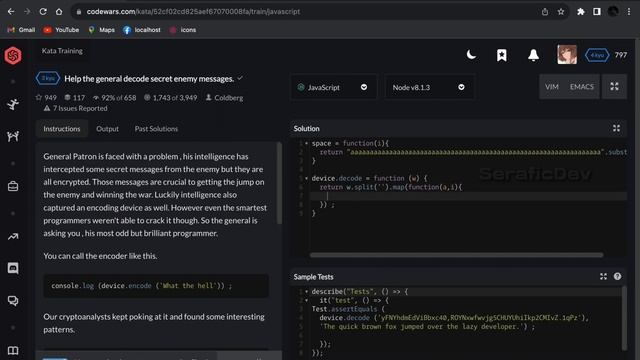Click the Sample Tests vertical scrollbar
Screen dimensions: 640x360
pyautogui.click(x=624, y=318)
